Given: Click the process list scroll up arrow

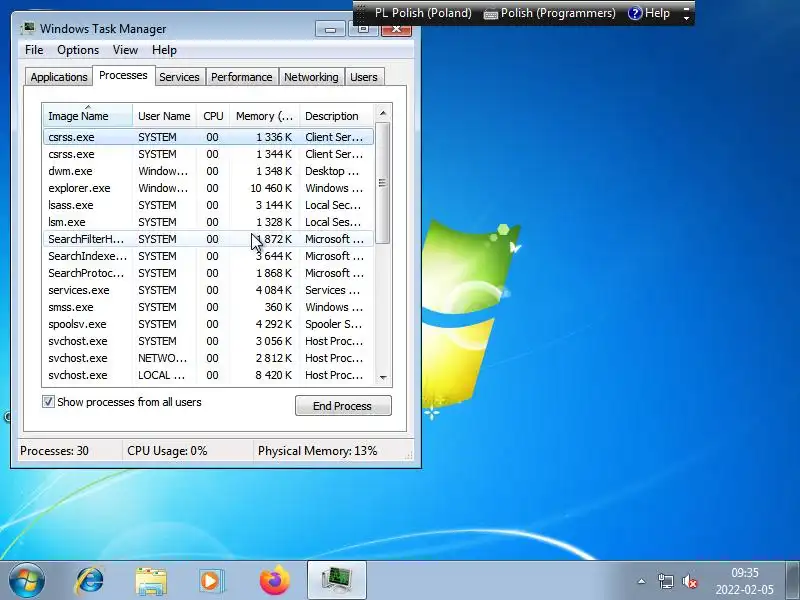Looking at the screenshot, I should (383, 113).
